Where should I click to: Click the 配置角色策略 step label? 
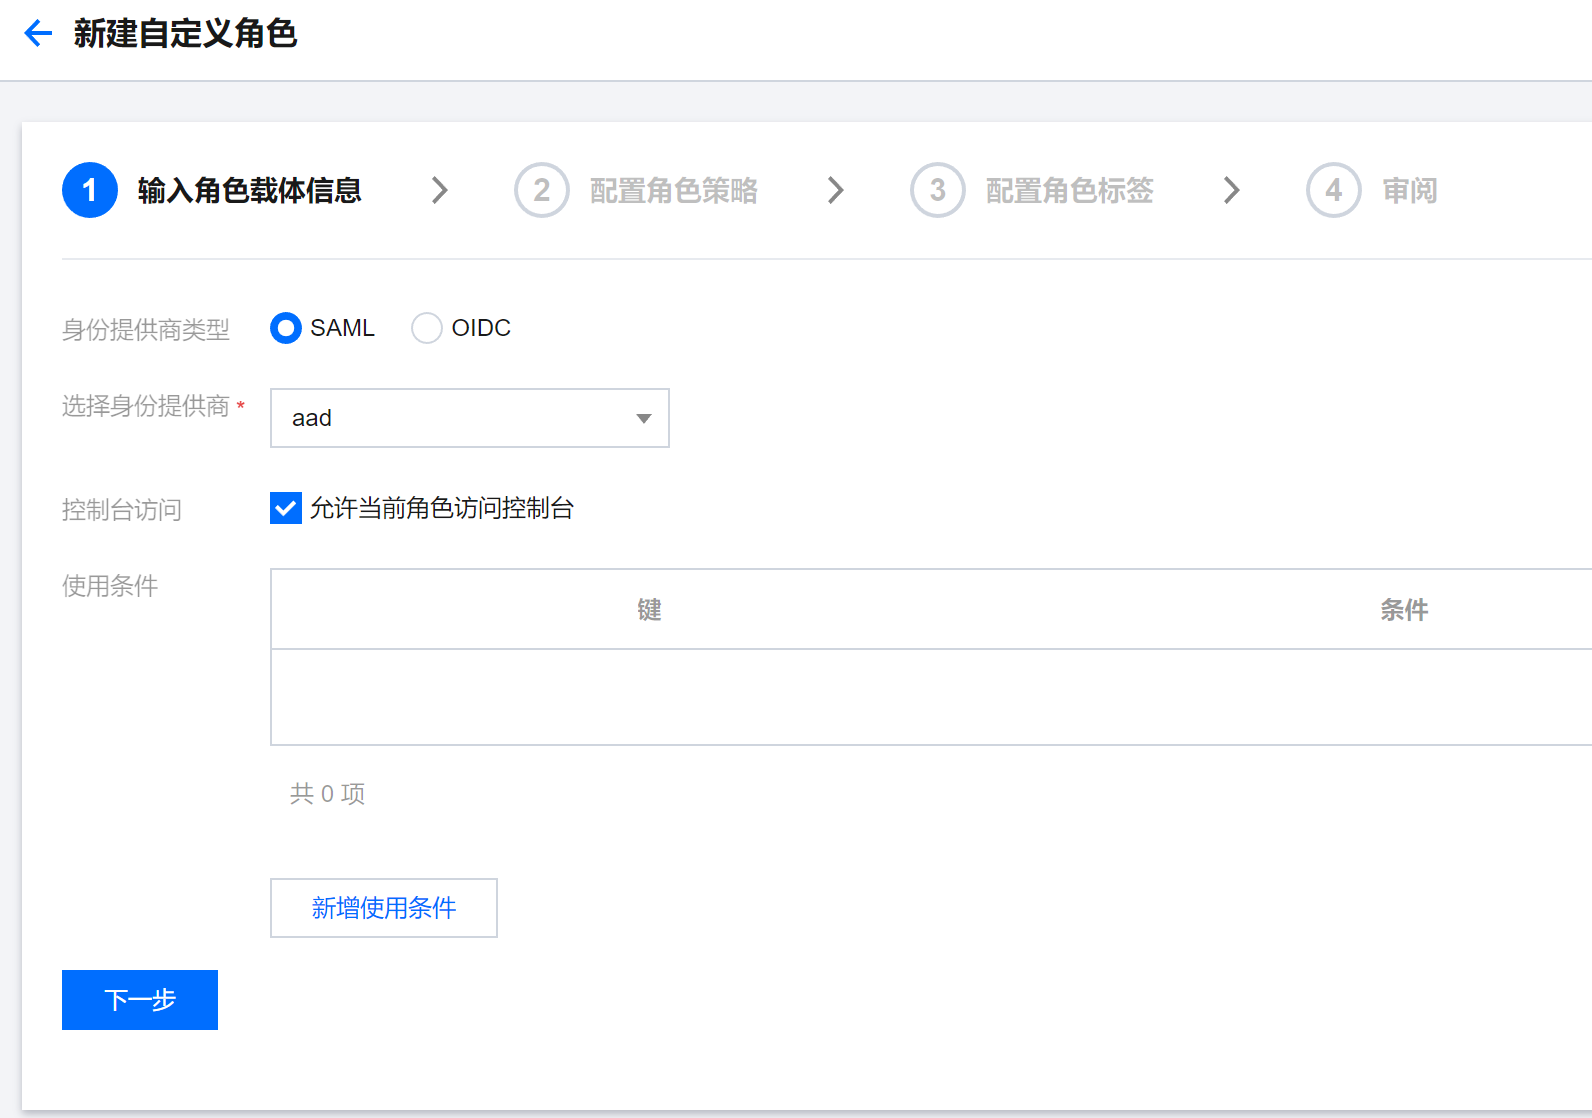[673, 190]
